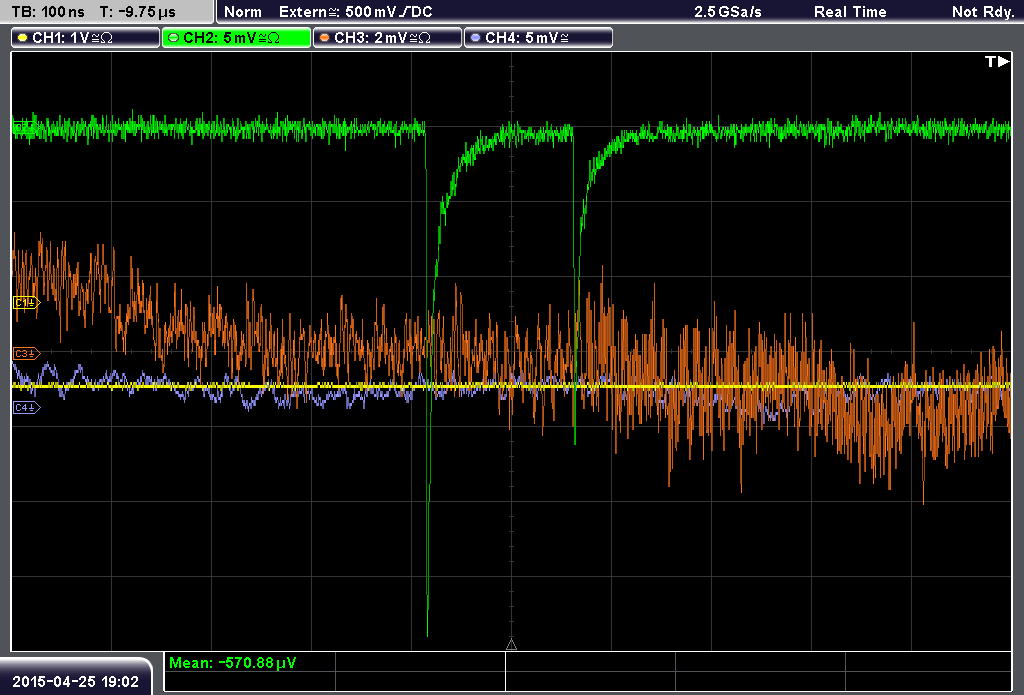Click the C3 ground level marker
The height and width of the screenshot is (695, 1024).
click(27, 353)
